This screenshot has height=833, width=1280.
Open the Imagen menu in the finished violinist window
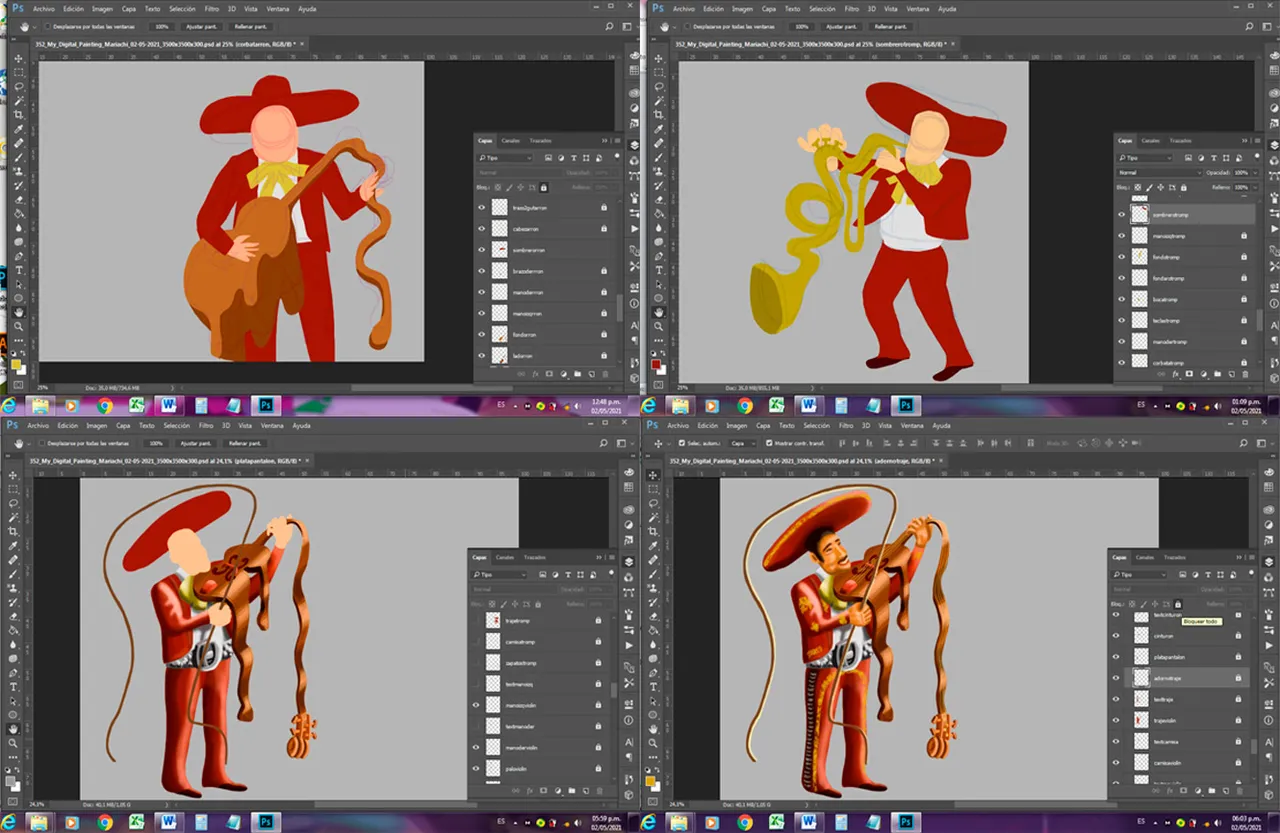[737, 426]
